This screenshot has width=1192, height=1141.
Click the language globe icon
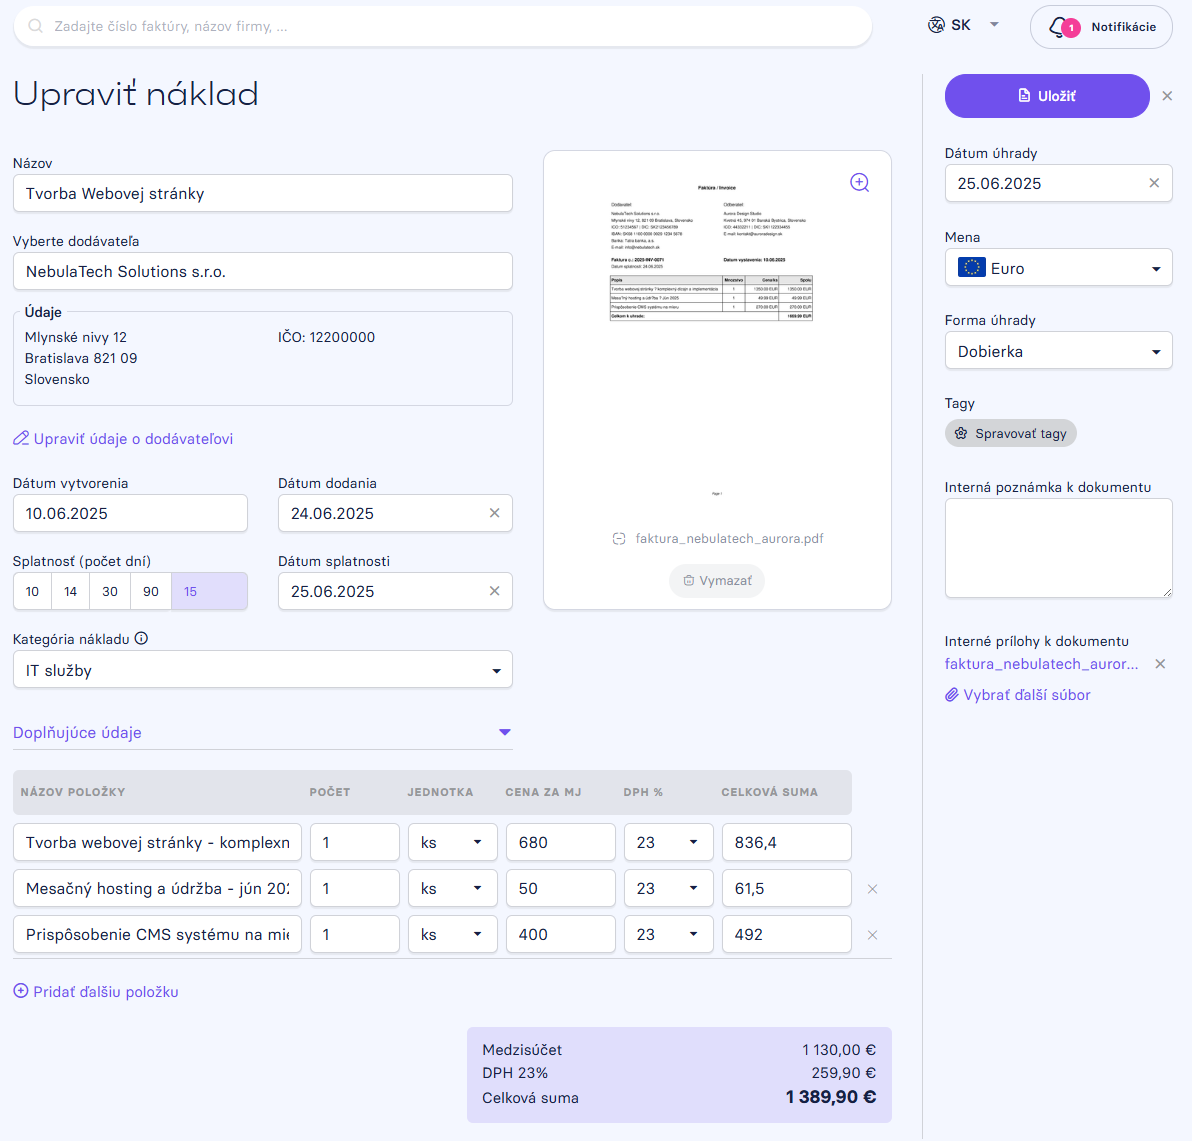coord(936,25)
